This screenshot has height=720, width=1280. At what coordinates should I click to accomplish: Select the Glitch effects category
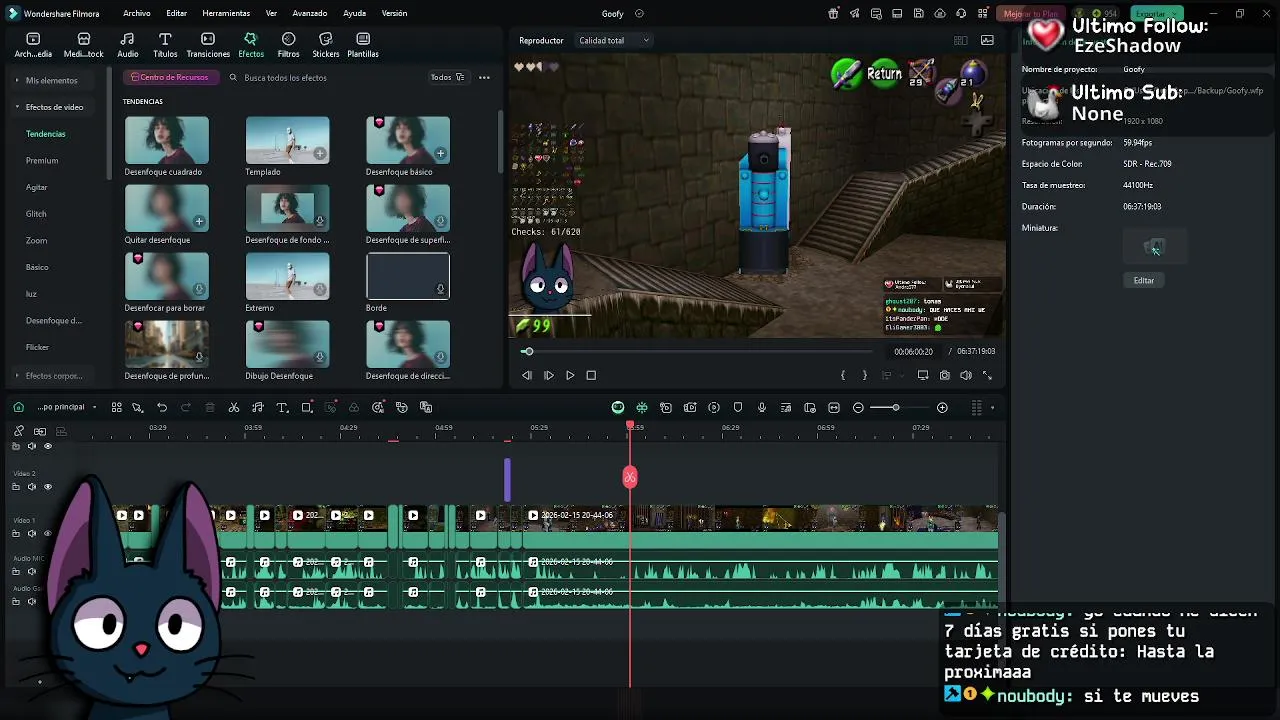(36, 214)
